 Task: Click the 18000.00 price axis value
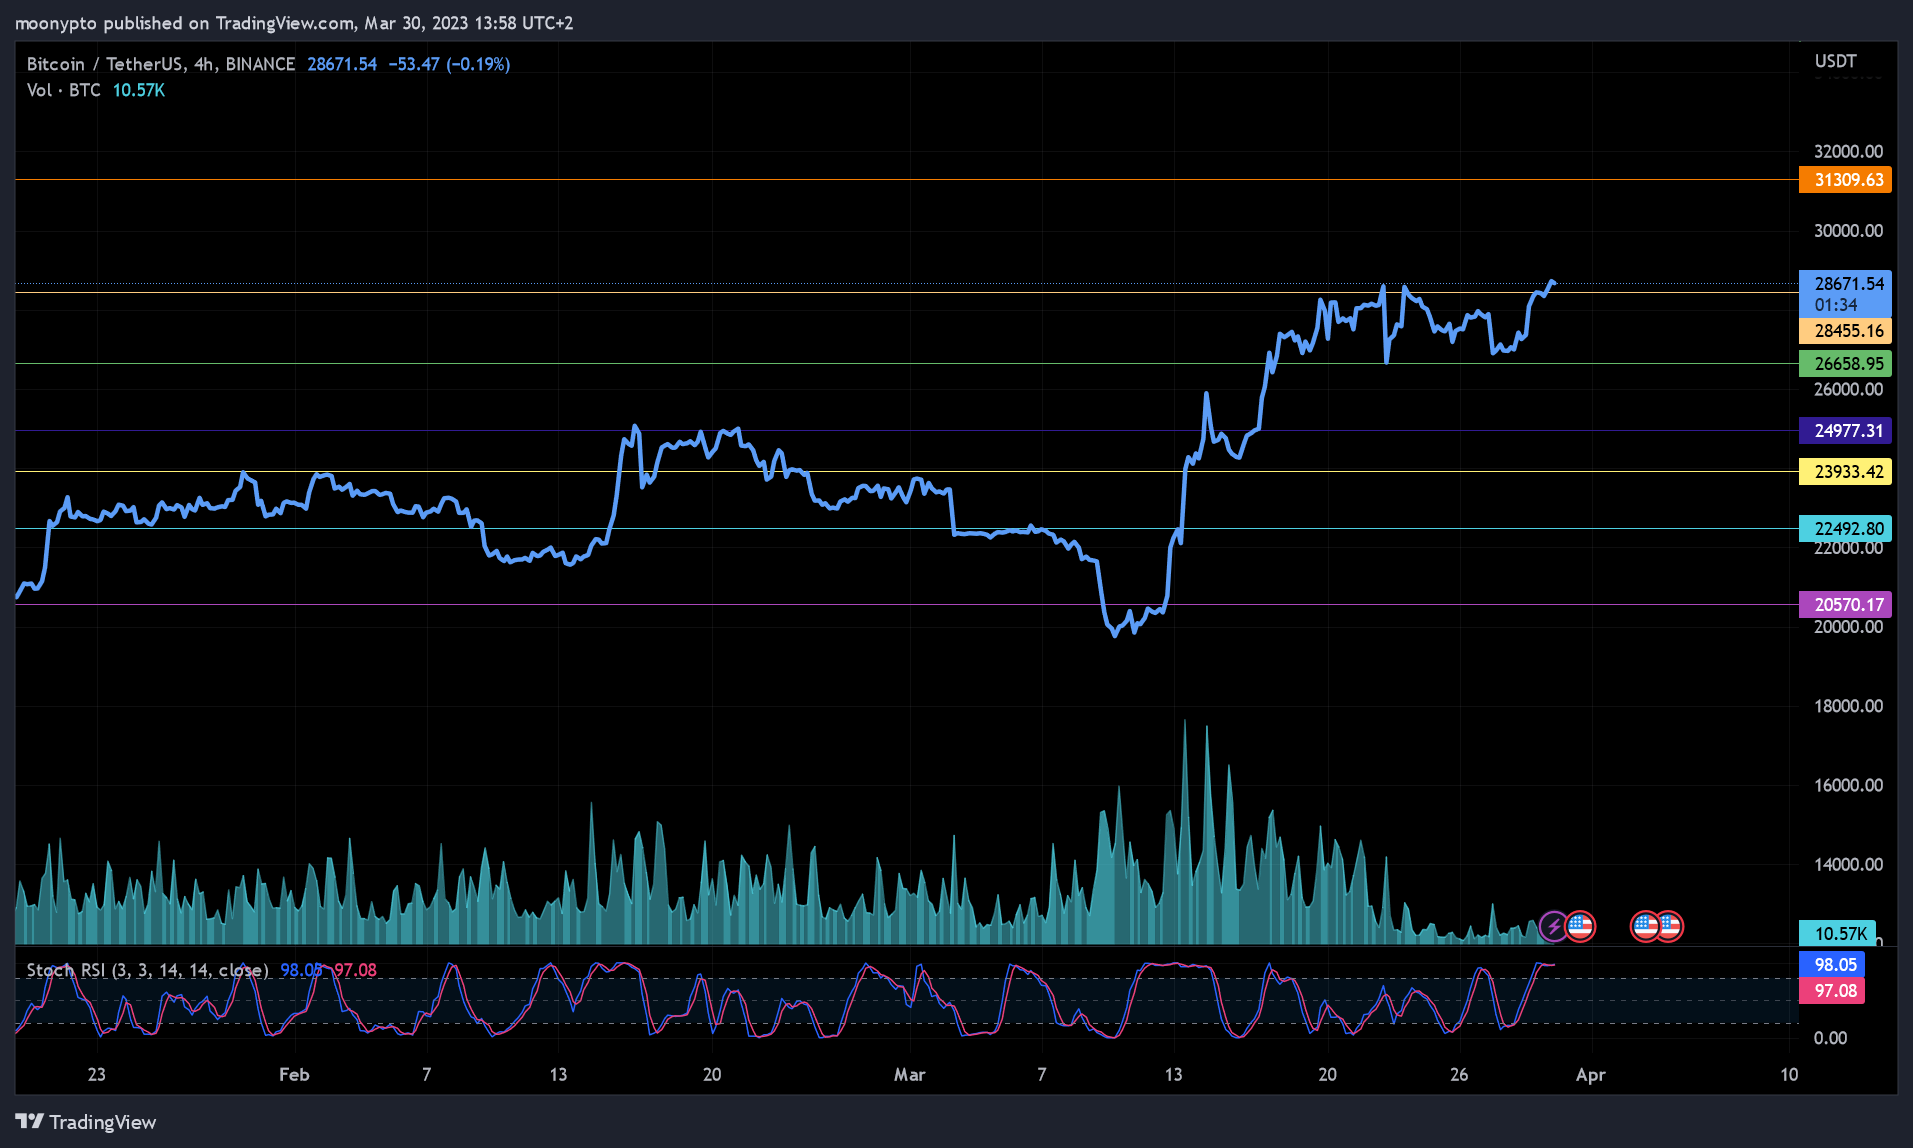tap(1849, 706)
